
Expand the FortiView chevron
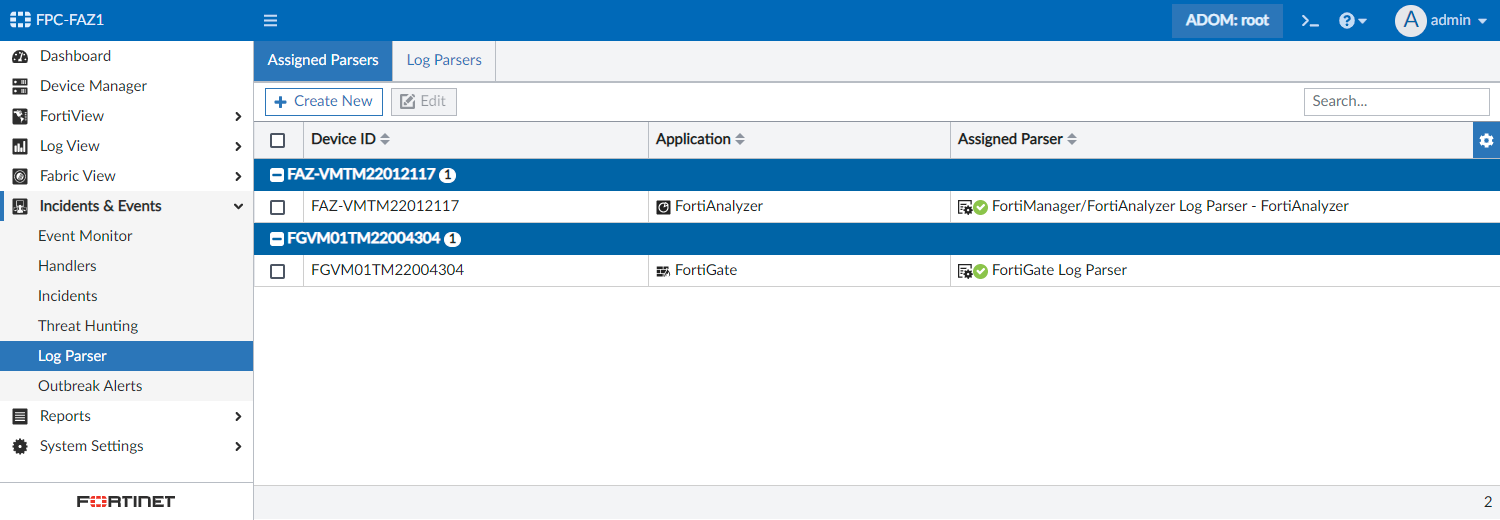point(238,116)
